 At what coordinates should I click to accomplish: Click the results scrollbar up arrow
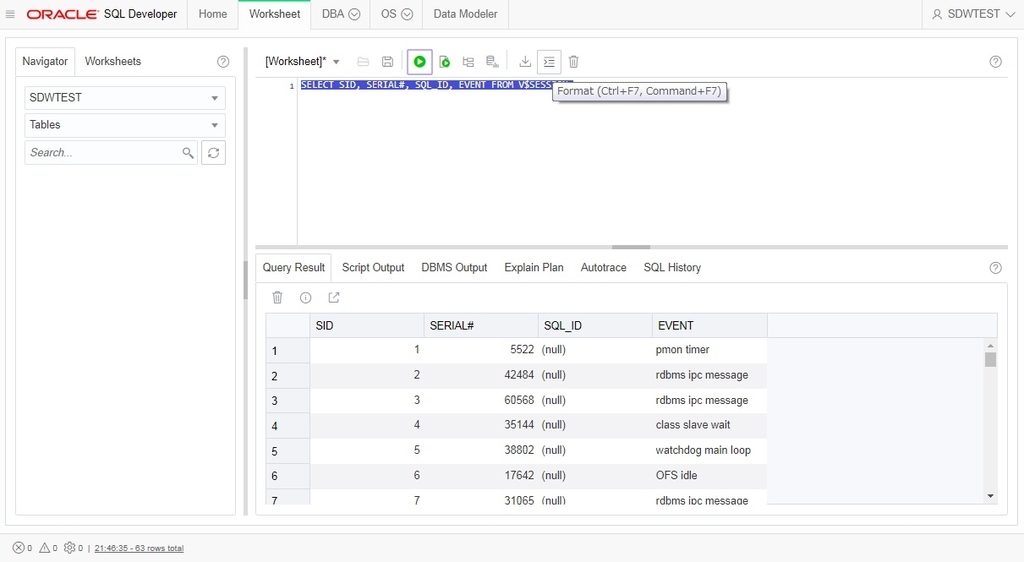pos(991,345)
